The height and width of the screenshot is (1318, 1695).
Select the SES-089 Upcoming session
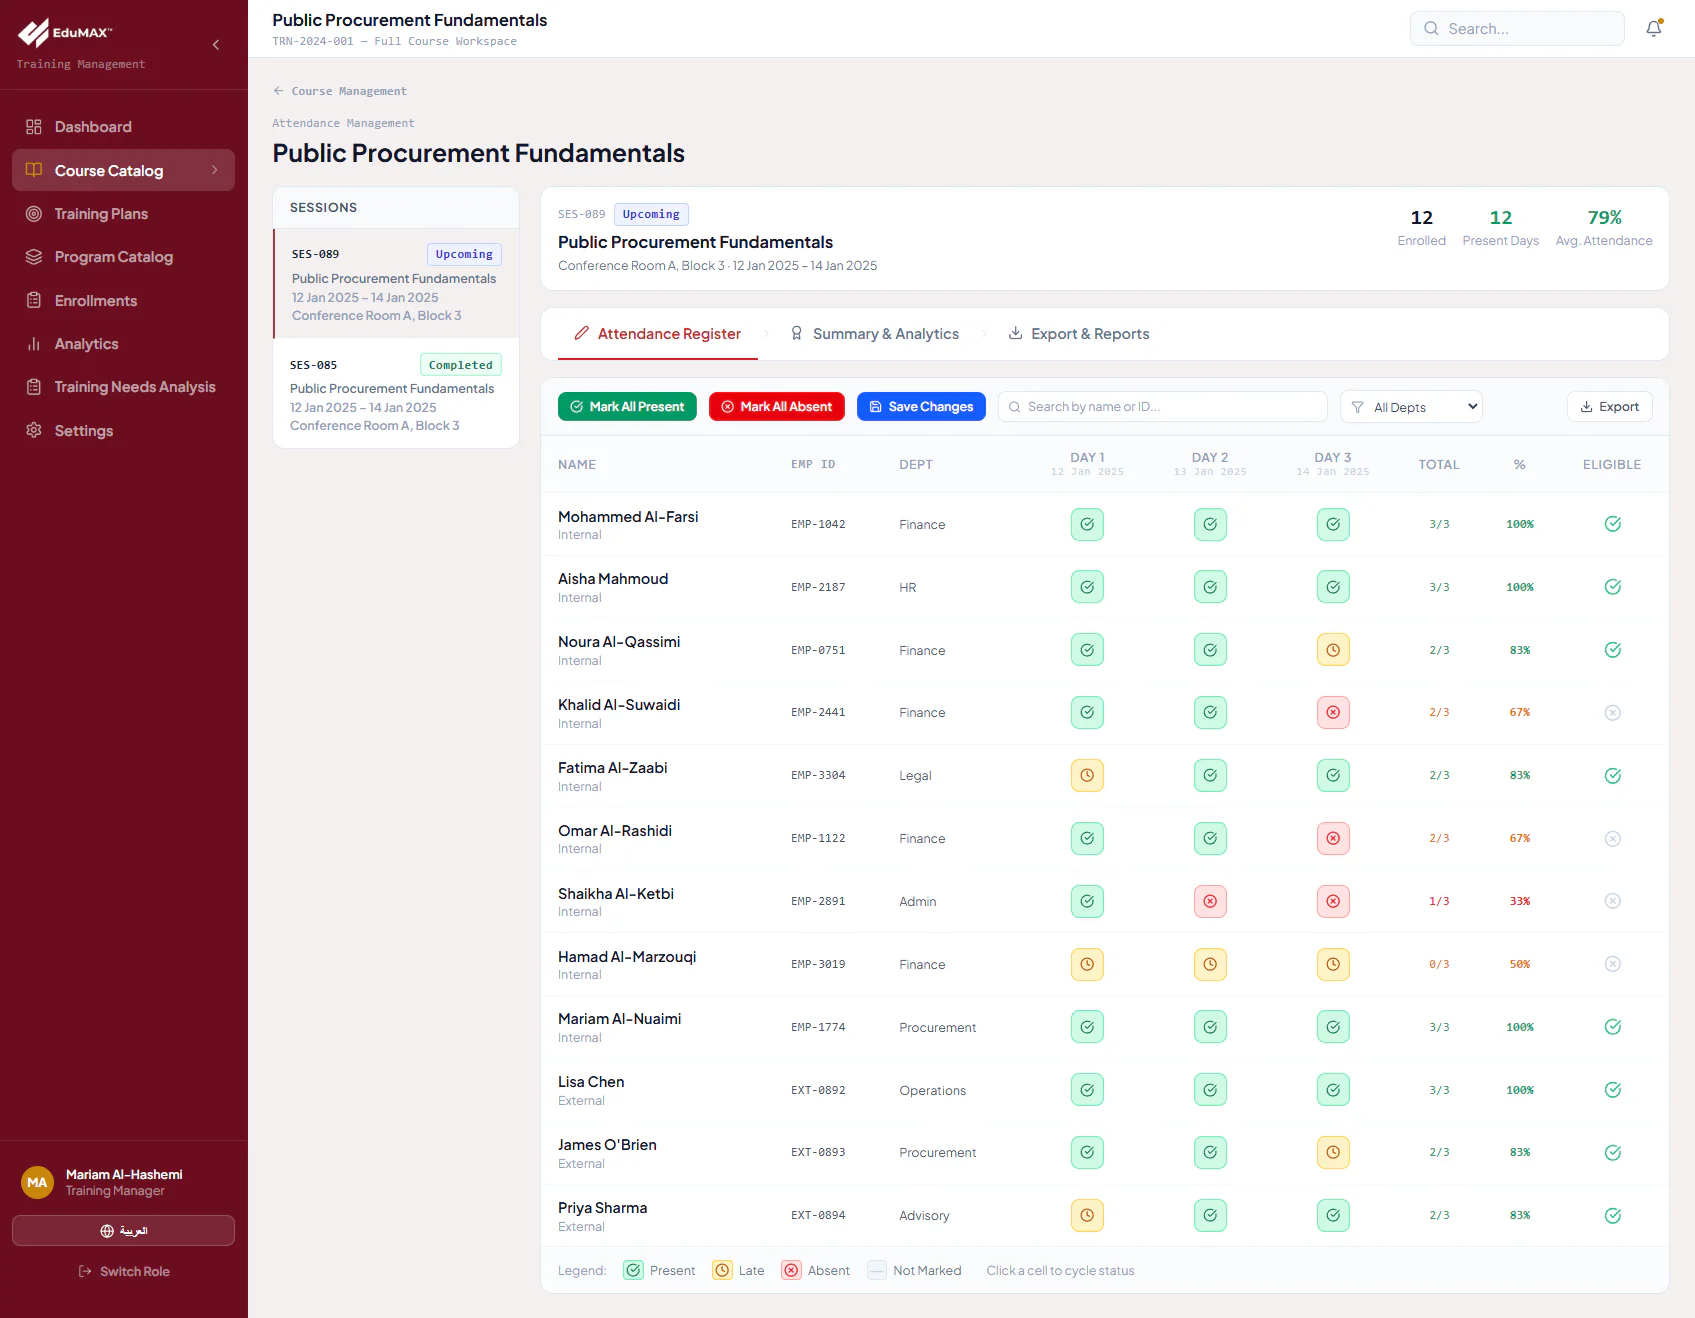point(396,284)
